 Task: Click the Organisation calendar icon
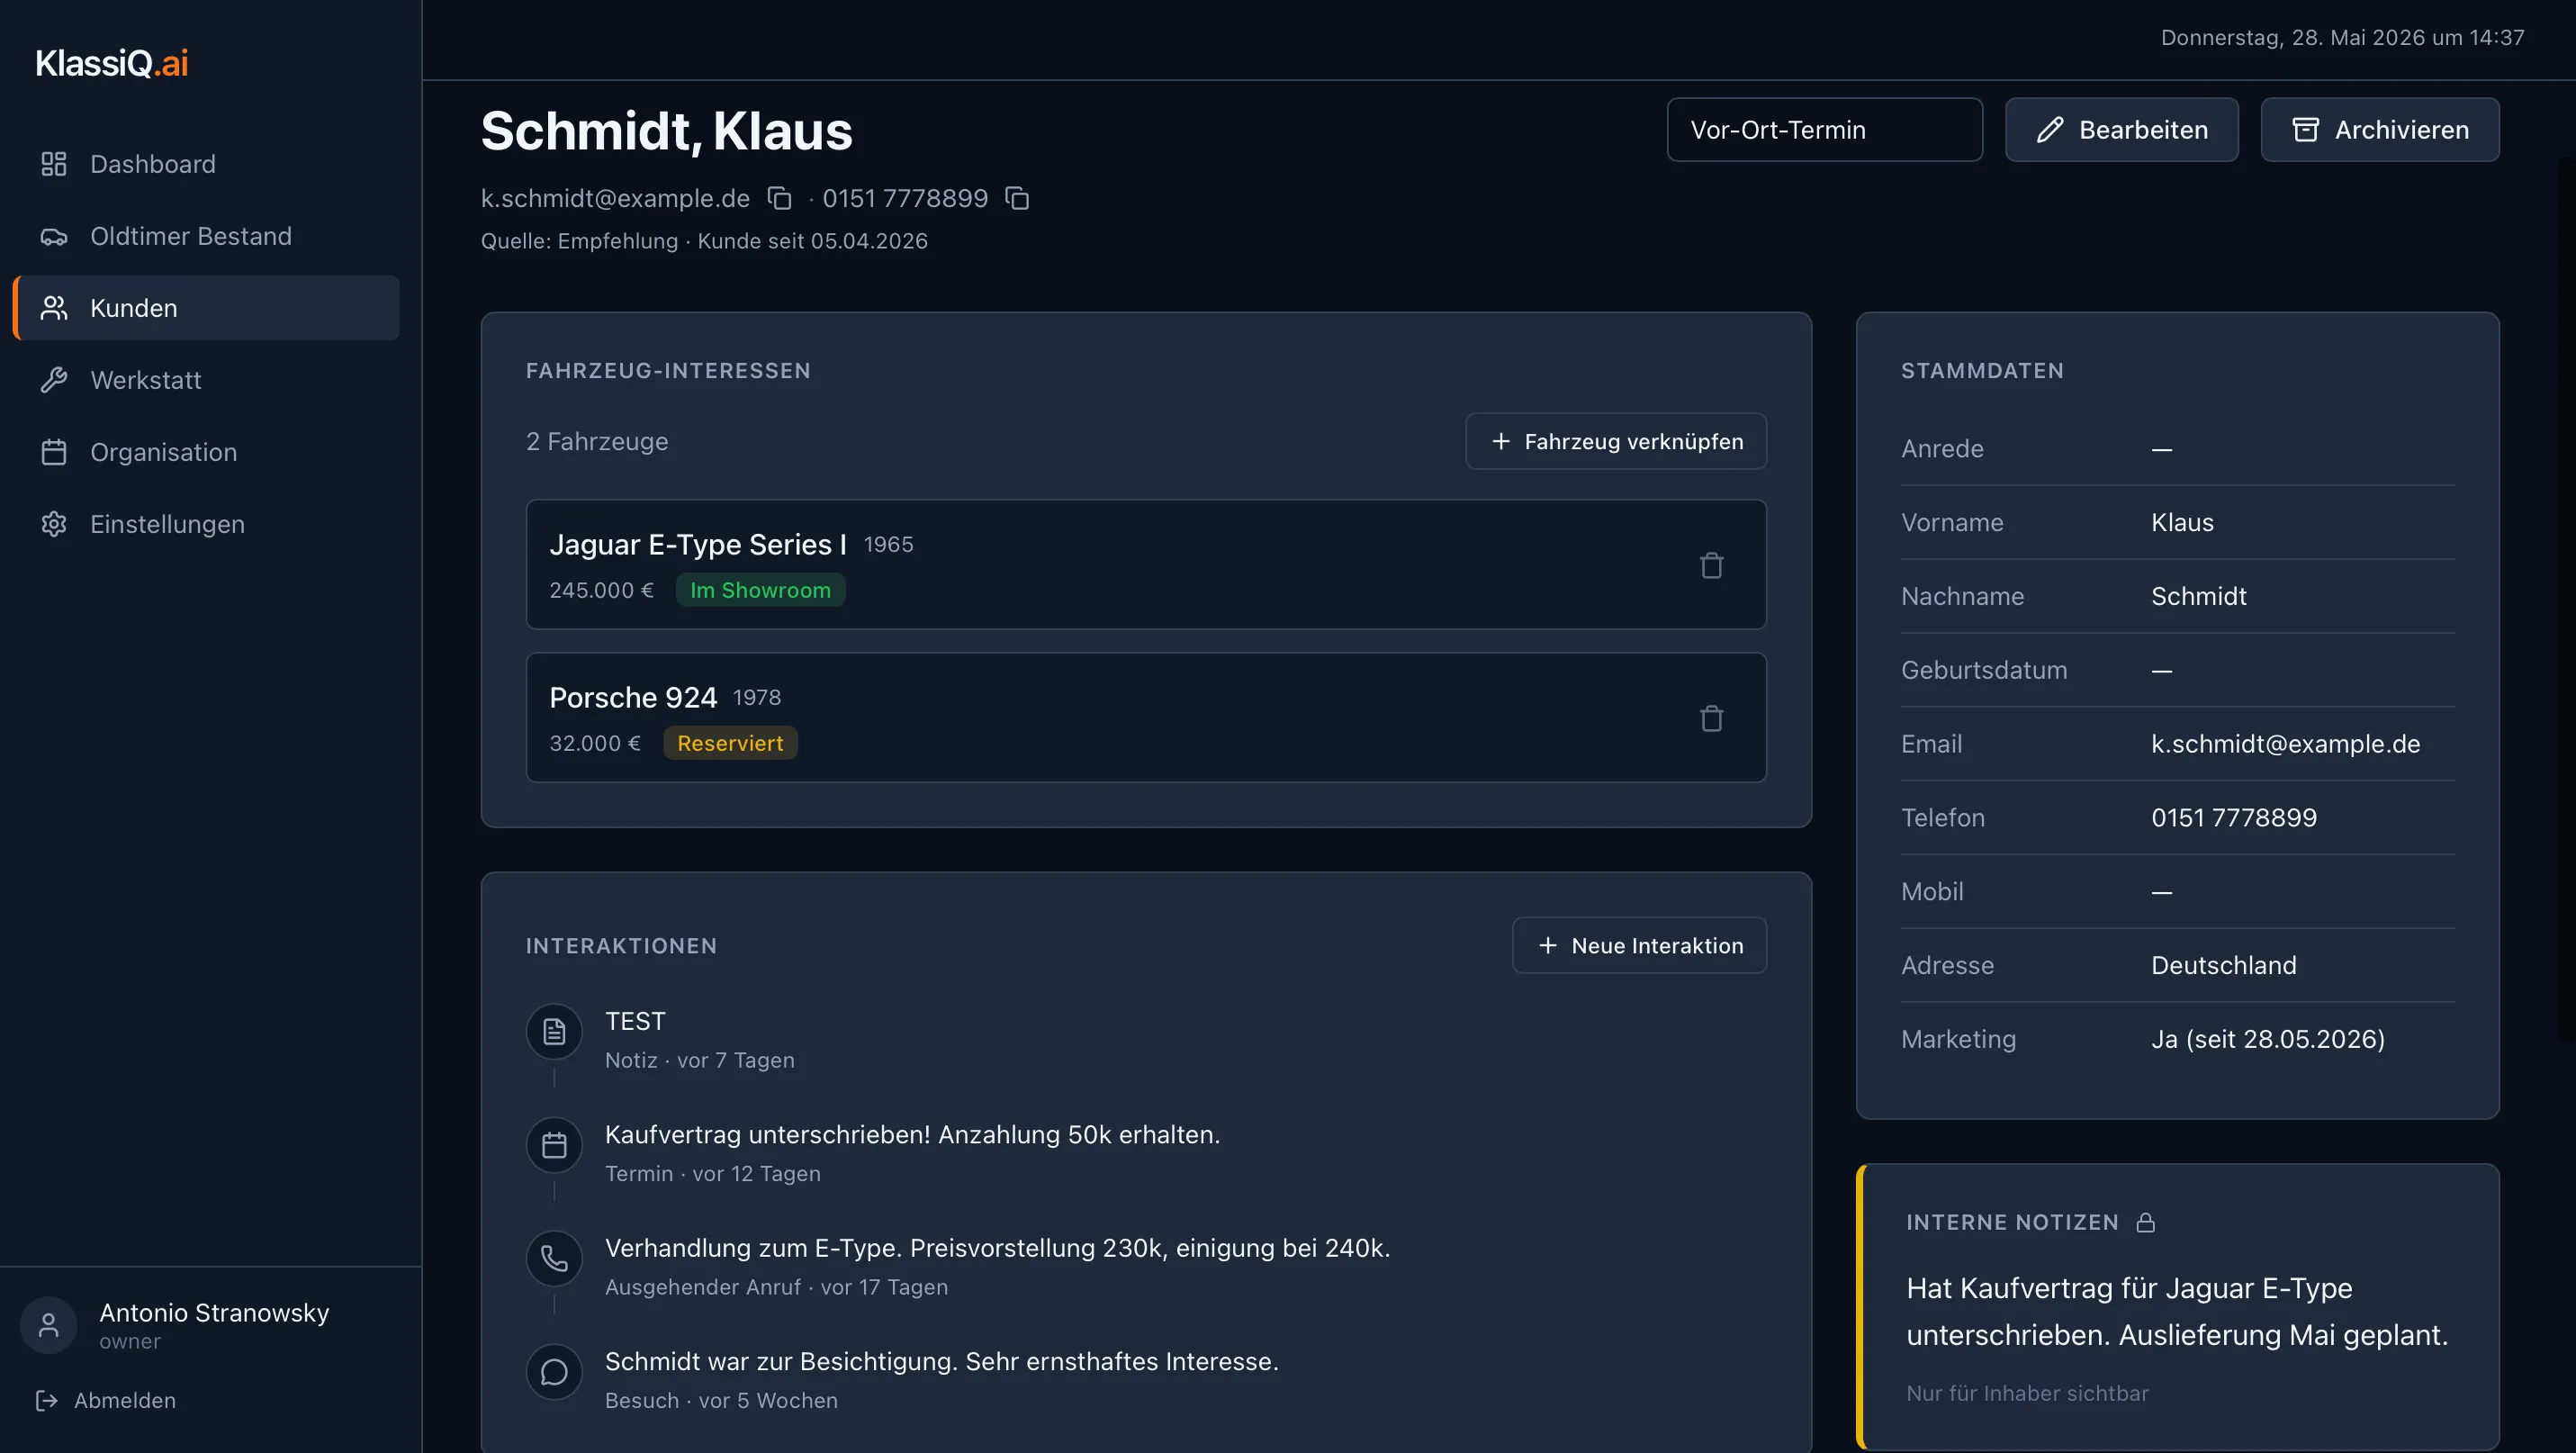(x=54, y=452)
